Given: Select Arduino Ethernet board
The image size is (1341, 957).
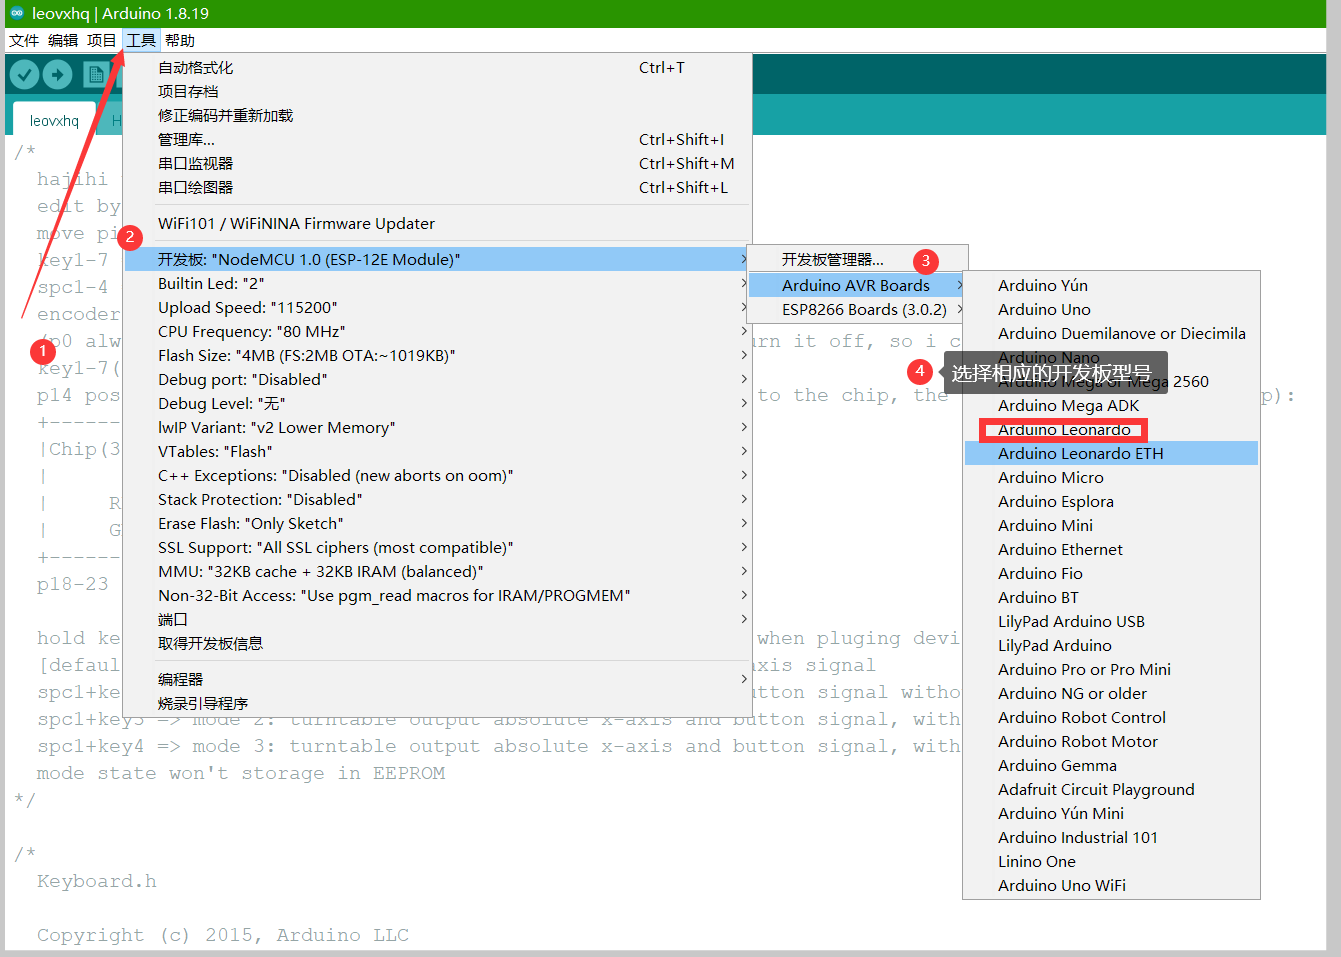Looking at the screenshot, I should tap(1111, 550).
